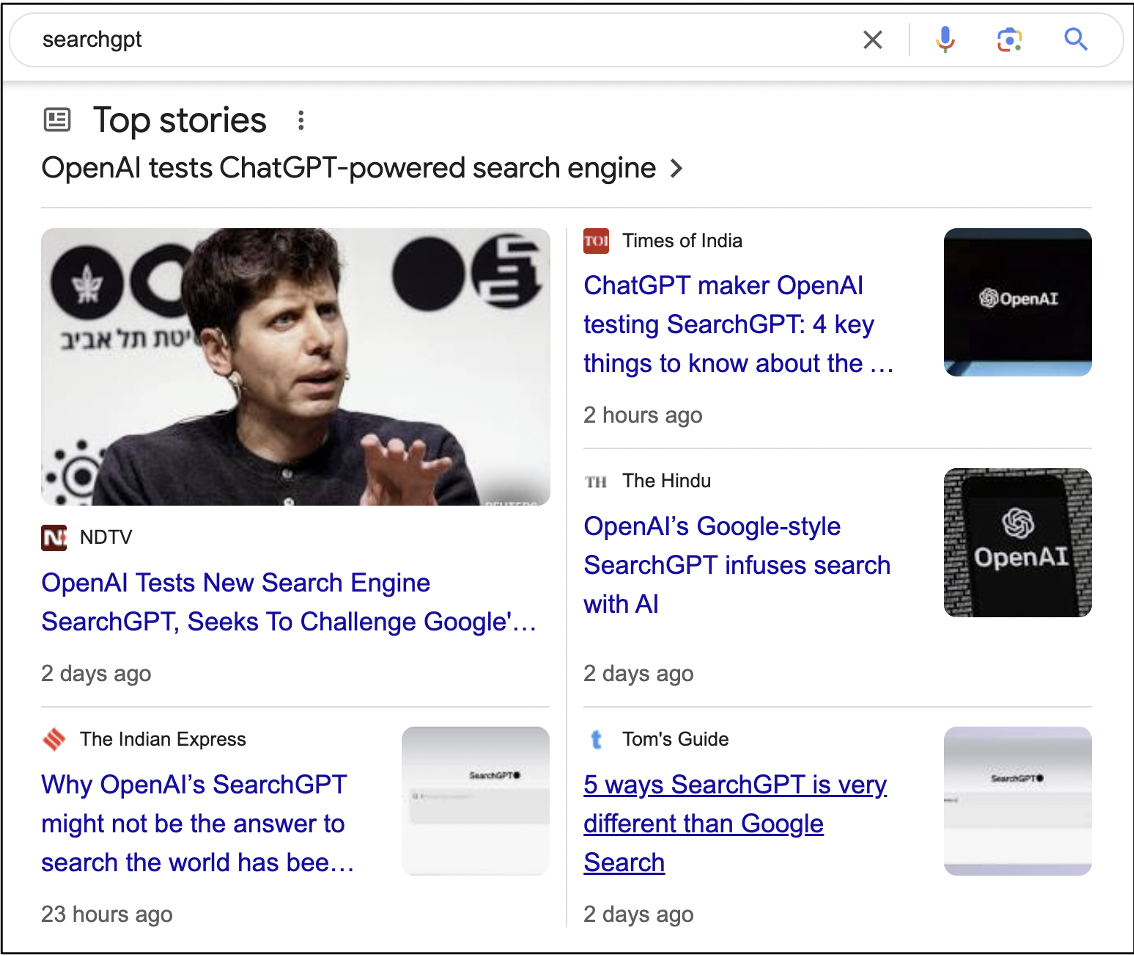
Task: Click the 'Tom's Guide' source name
Action: coord(675,739)
